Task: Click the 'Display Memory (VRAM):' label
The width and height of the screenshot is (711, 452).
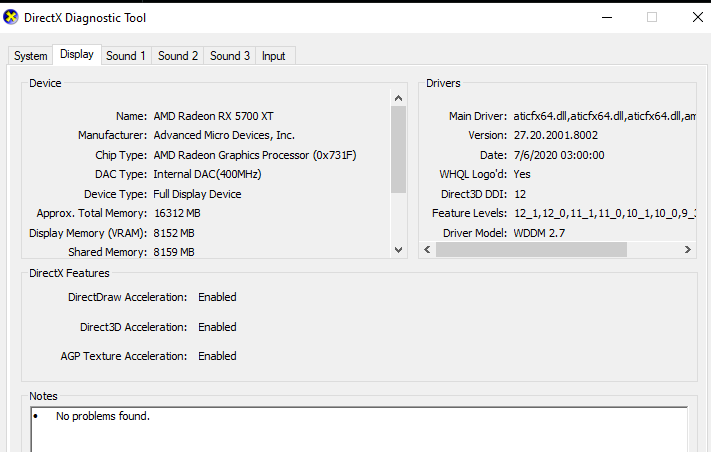Action: click(88, 233)
